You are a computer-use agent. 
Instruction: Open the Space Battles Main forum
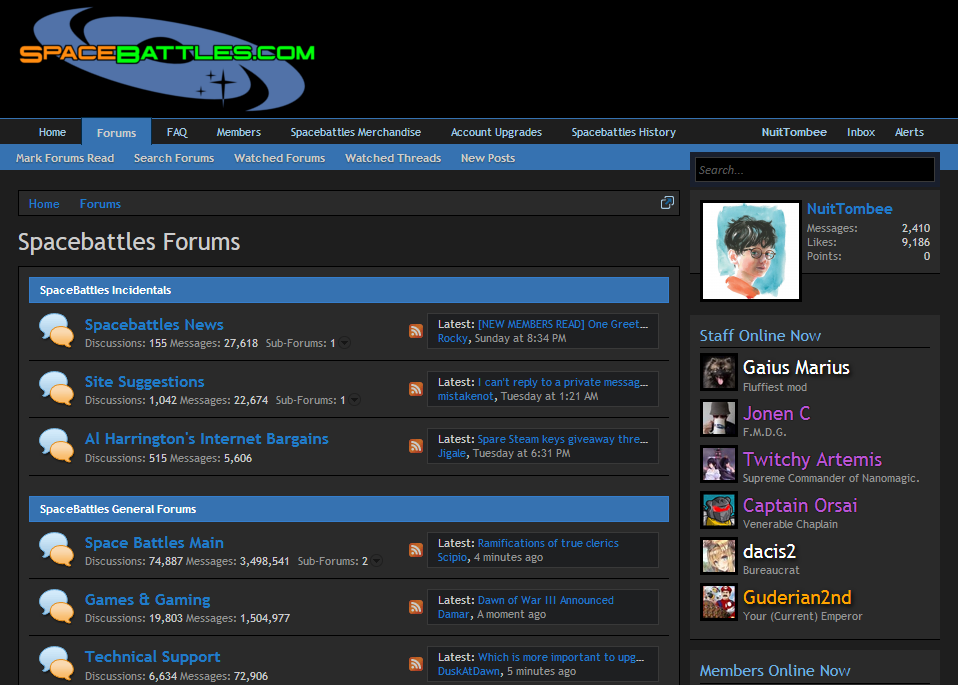pos(154,543)
